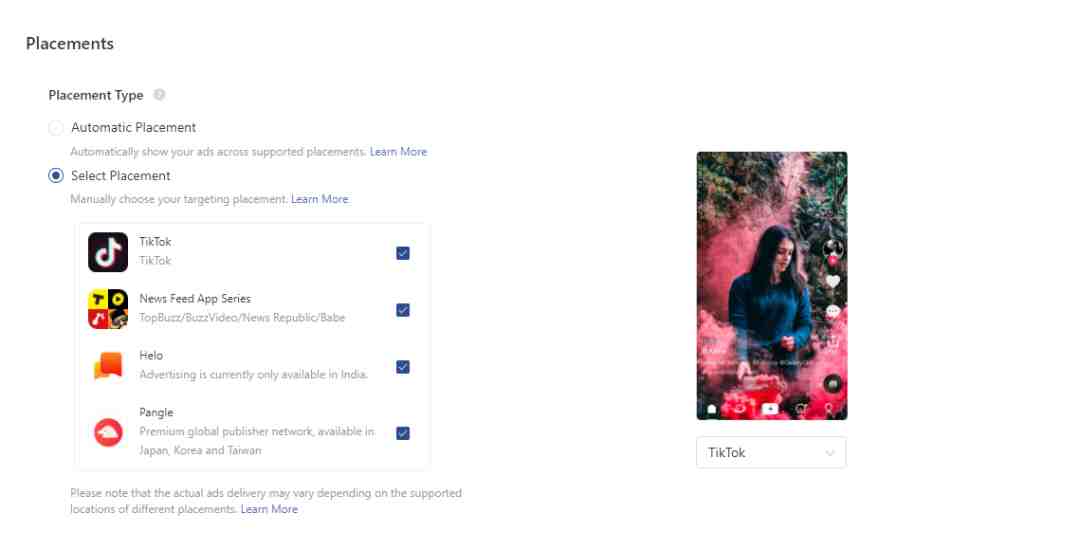Image resolution: width=1080 pixels, height=550 pixels.
Task: Uncheck the News Feed App Series checkbox
Action: click(x=403, y=310)
